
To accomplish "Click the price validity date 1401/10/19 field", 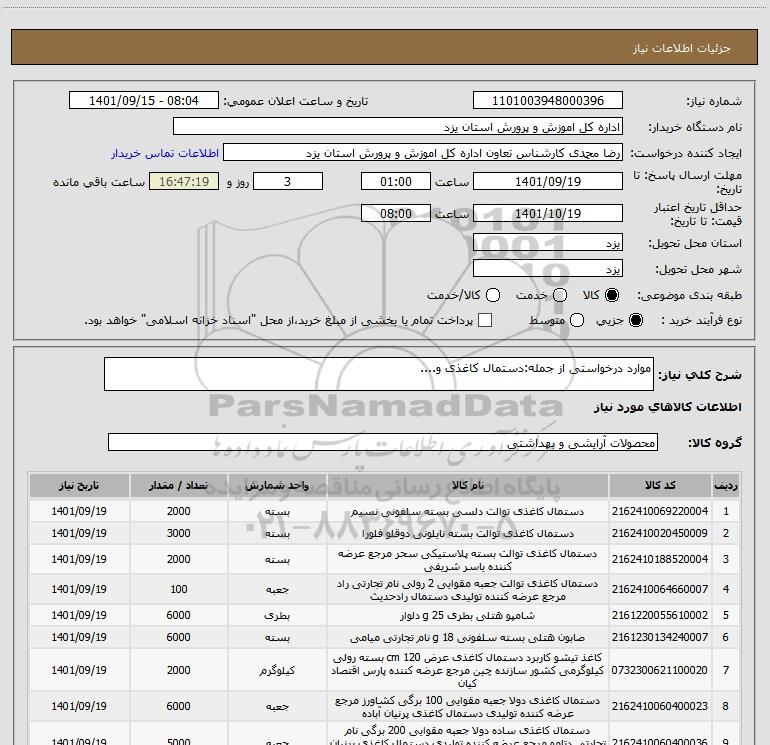I will pos(548,213).
